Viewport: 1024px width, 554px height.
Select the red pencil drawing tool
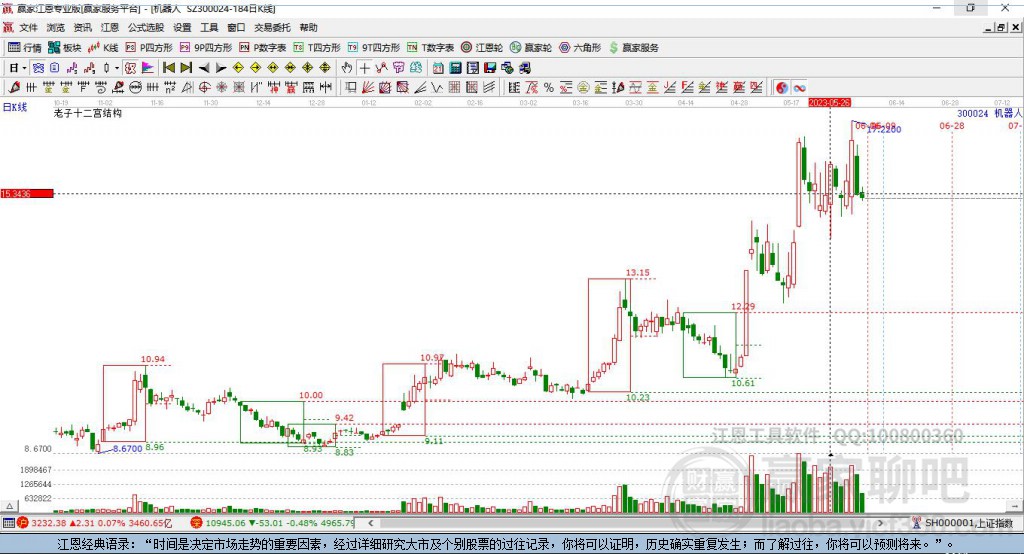tap(14, 88)
